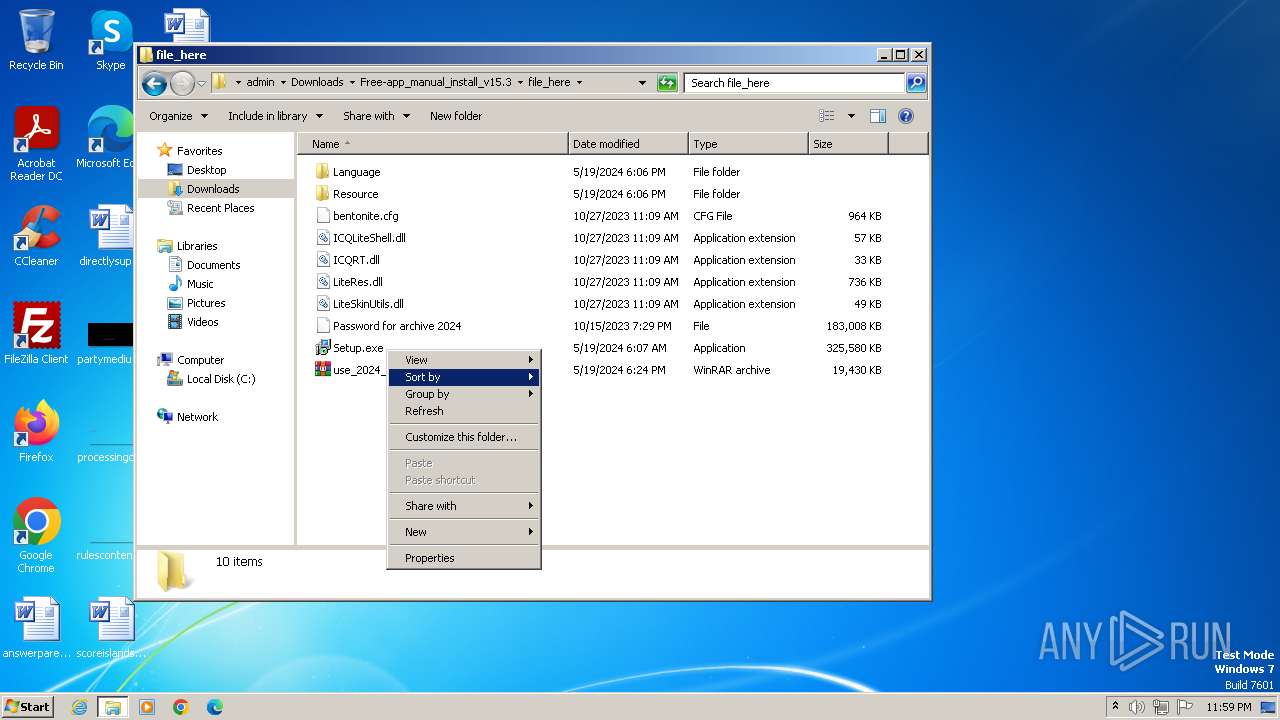Select Network in navigation pane

click(x=197, y=417)
